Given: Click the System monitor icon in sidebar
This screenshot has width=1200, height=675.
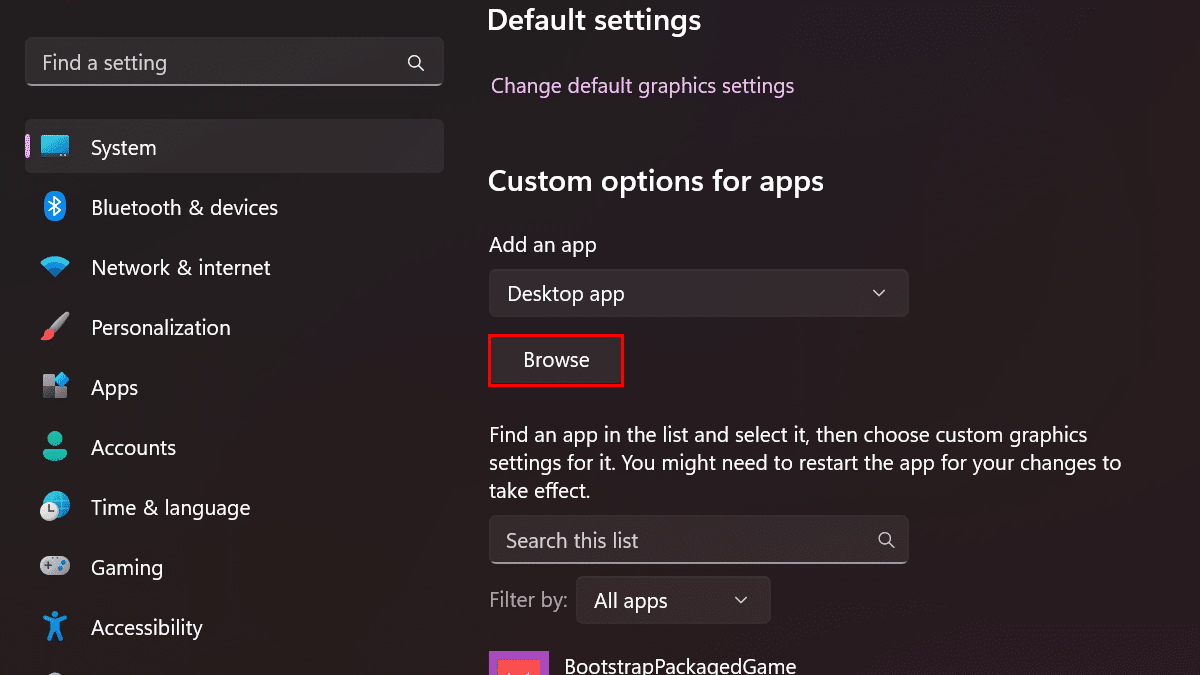Looking at the screenshot, I should click(x=55, y=147).
